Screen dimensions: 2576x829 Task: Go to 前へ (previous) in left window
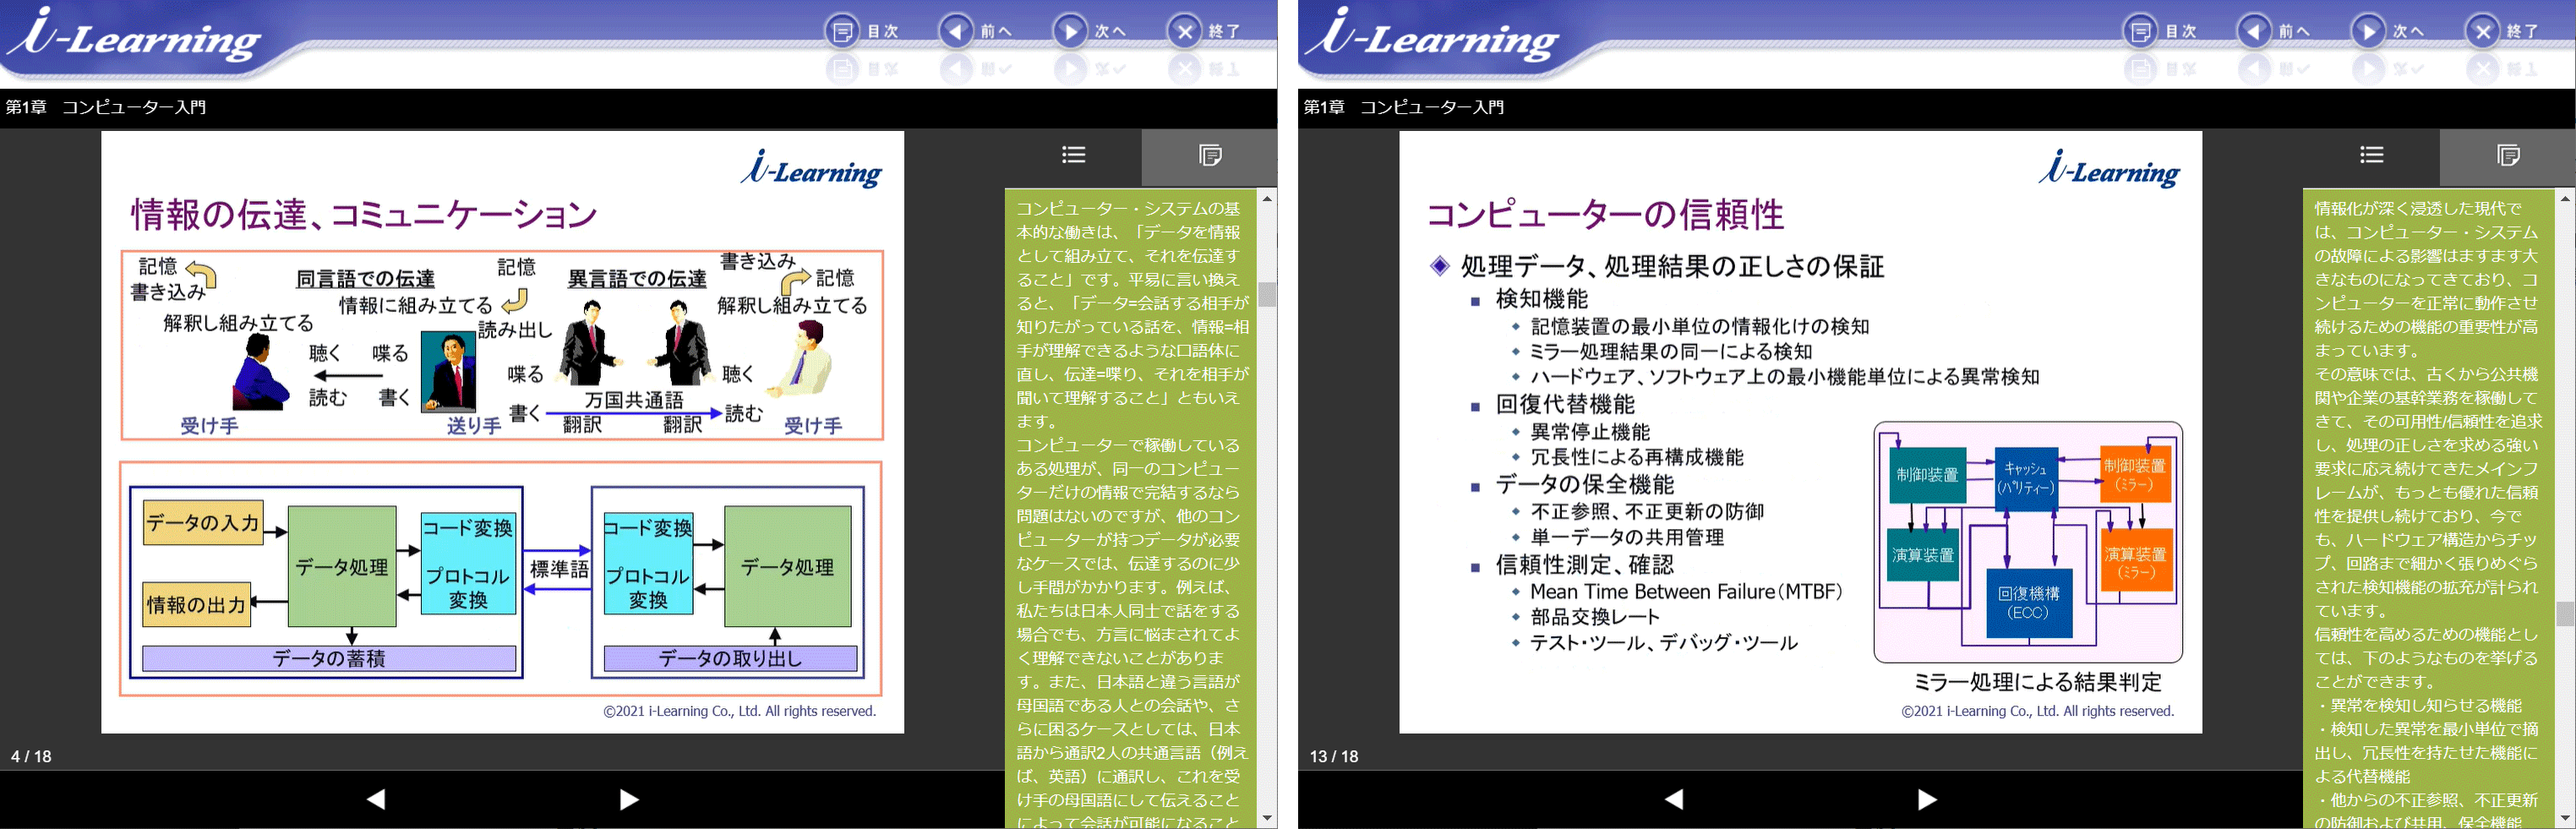(x=976, y=31)
